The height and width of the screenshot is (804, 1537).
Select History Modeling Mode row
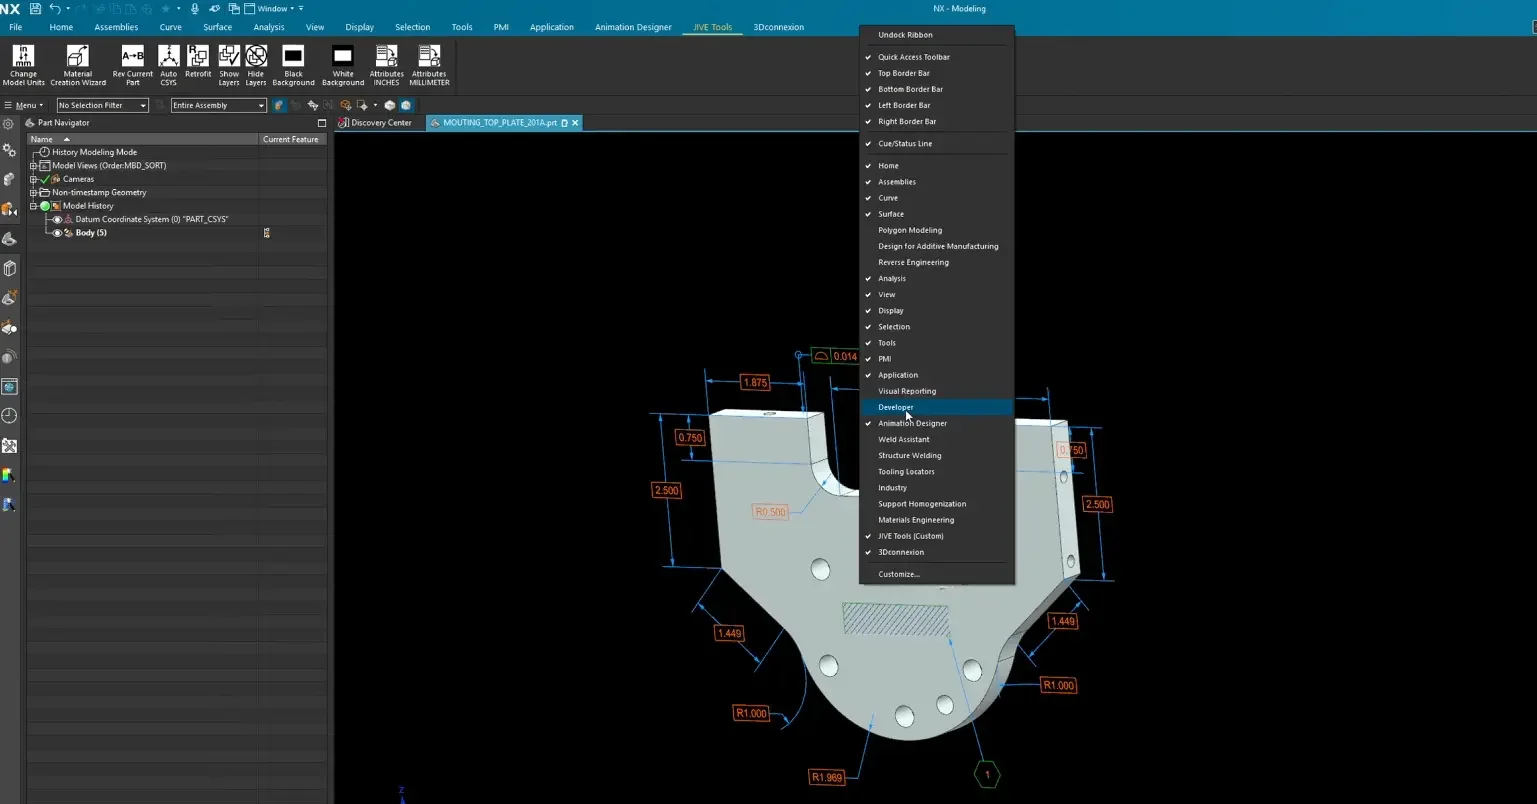94,152
